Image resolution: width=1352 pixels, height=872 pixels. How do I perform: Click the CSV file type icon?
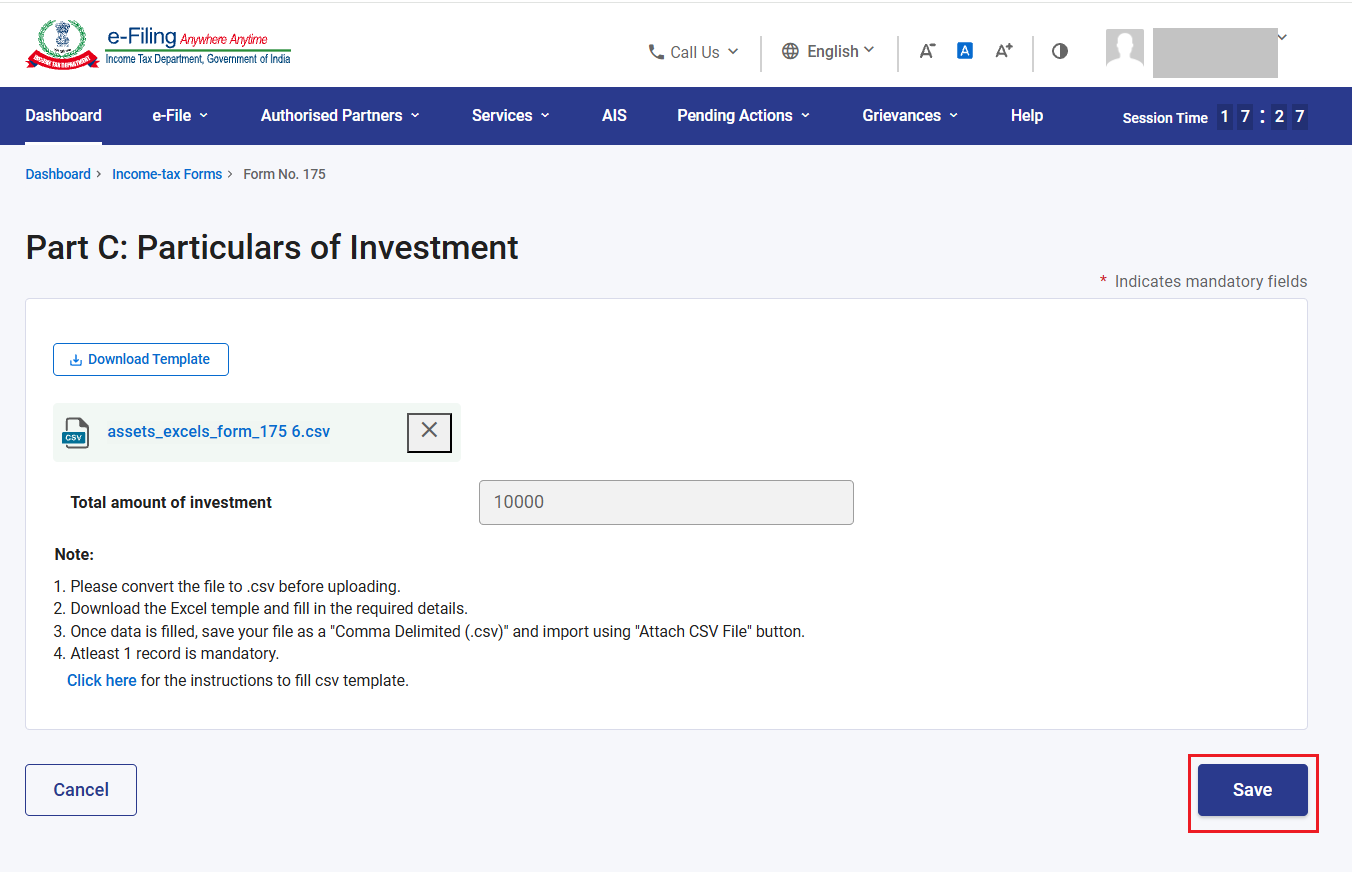(75, 433)
